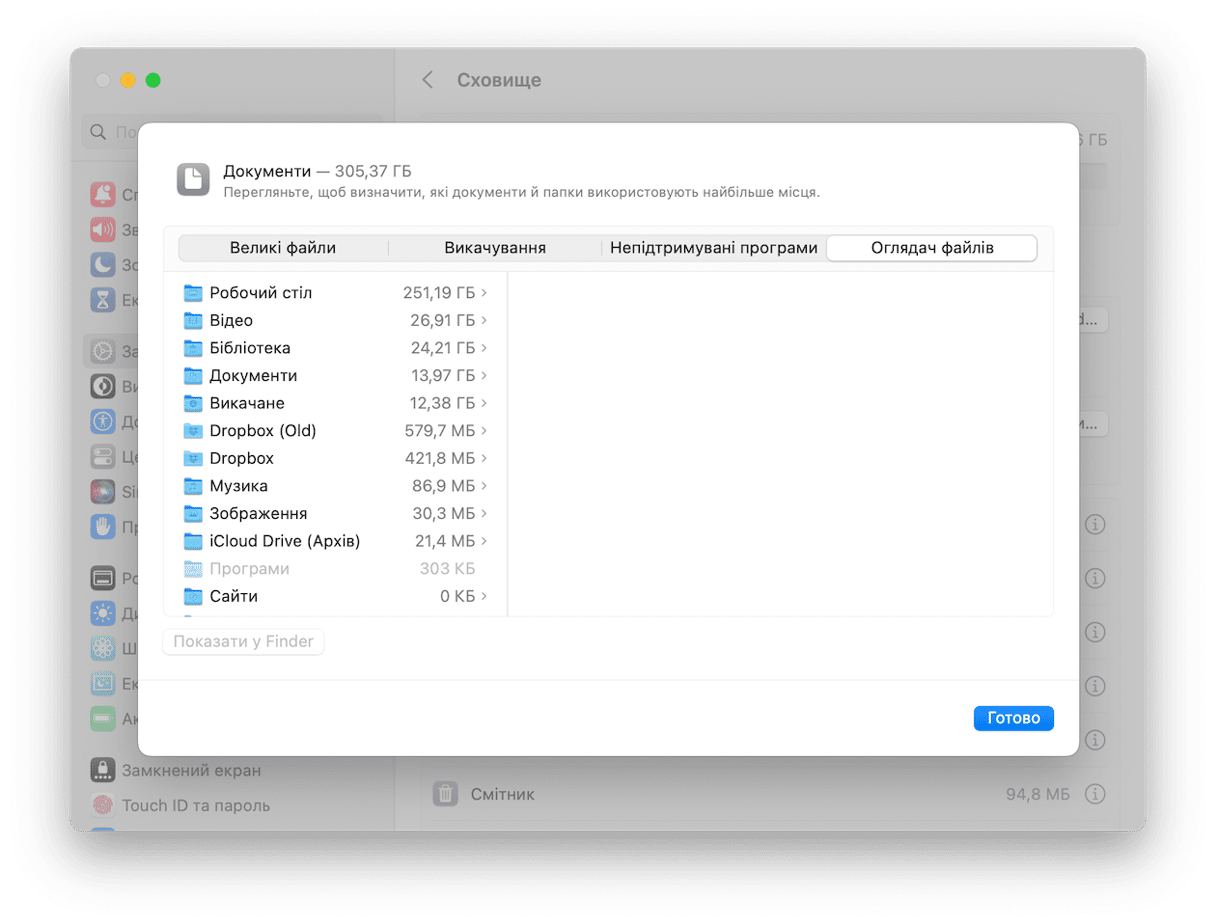Image resolution: width=1216 pixels, height=924 pixels.
Task: Click the Відео folder icon
Action: pyautogui.click(x=193, y=321)
